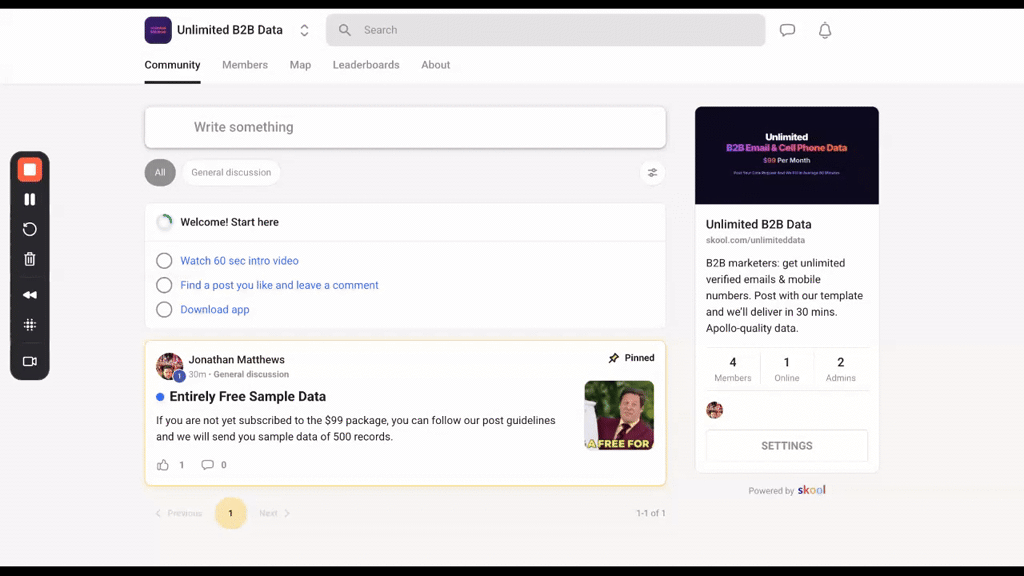Stop the screen recording with the red button
This screenshot has height=576, width=1024.
click(x=29, y=170)
